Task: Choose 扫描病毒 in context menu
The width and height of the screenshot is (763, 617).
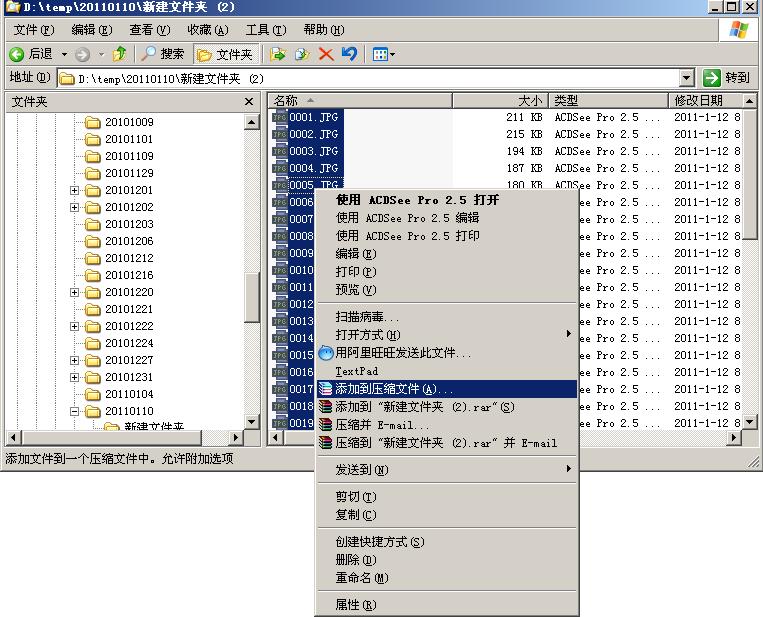Action: (446, 317)
